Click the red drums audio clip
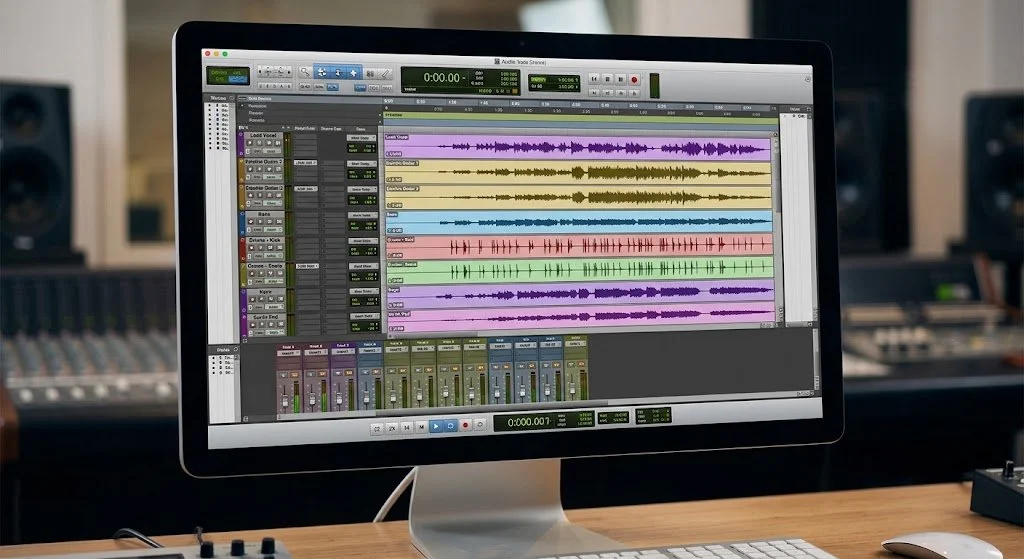Screen dimensions: 1024x559 tap(579, 246)
